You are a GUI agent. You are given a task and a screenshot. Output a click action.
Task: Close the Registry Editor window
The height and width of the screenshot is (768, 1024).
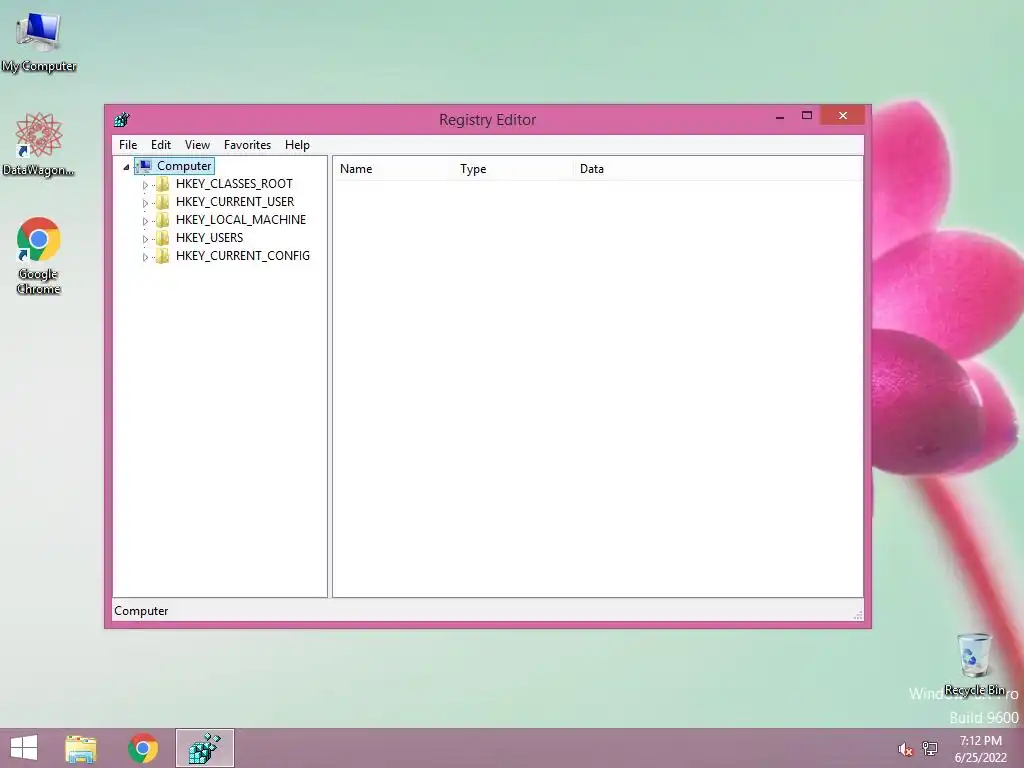[843, 116]
